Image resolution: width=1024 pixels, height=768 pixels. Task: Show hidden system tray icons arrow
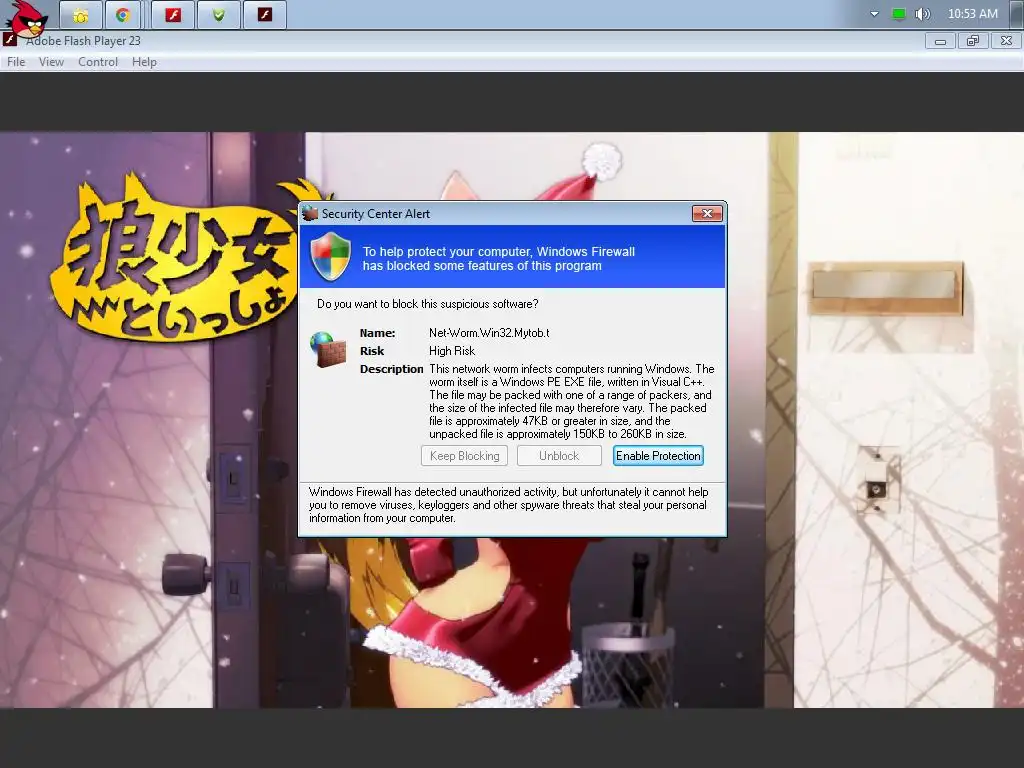874,14
